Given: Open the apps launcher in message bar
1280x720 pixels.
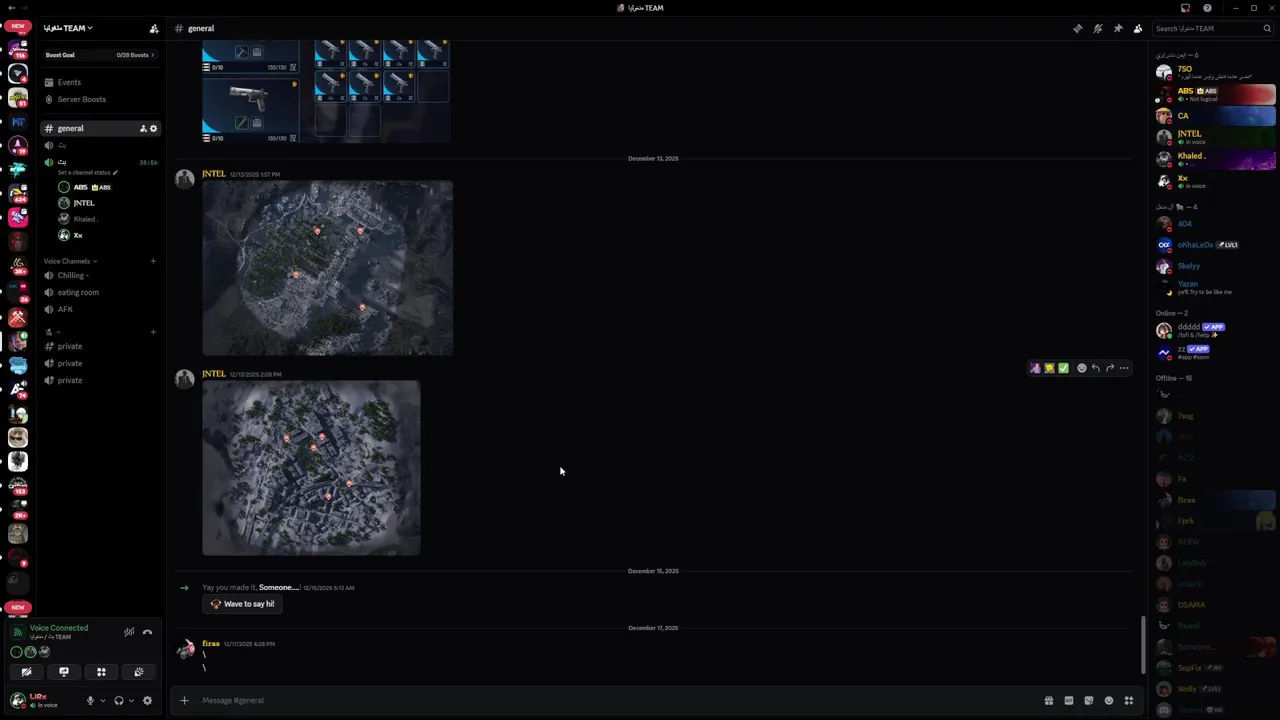Looking at the screenshot, I should tap(1128, 701).
